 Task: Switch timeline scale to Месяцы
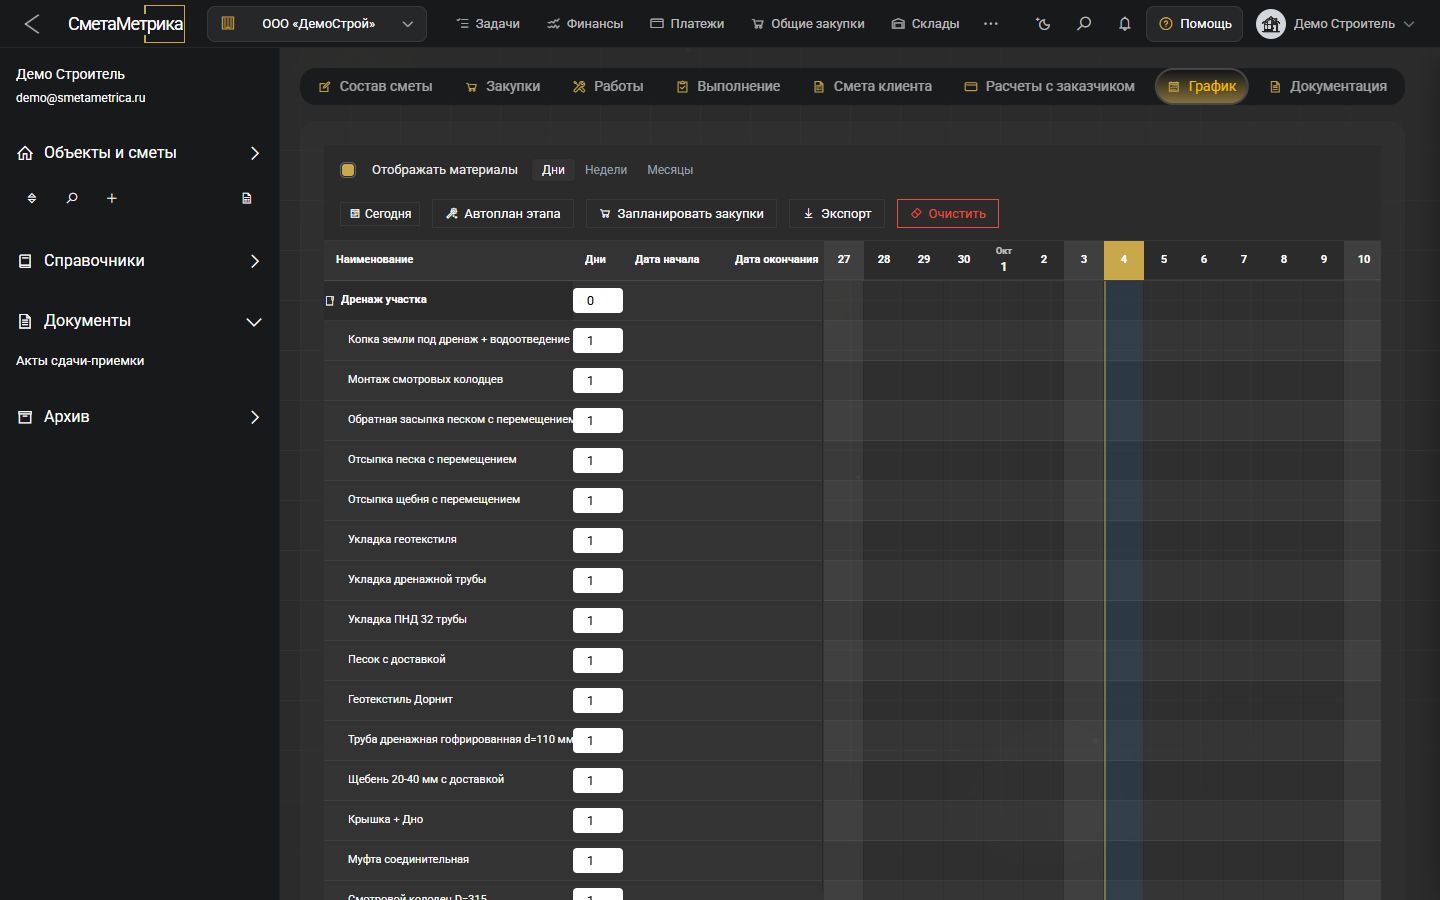[x=670, y=170]
